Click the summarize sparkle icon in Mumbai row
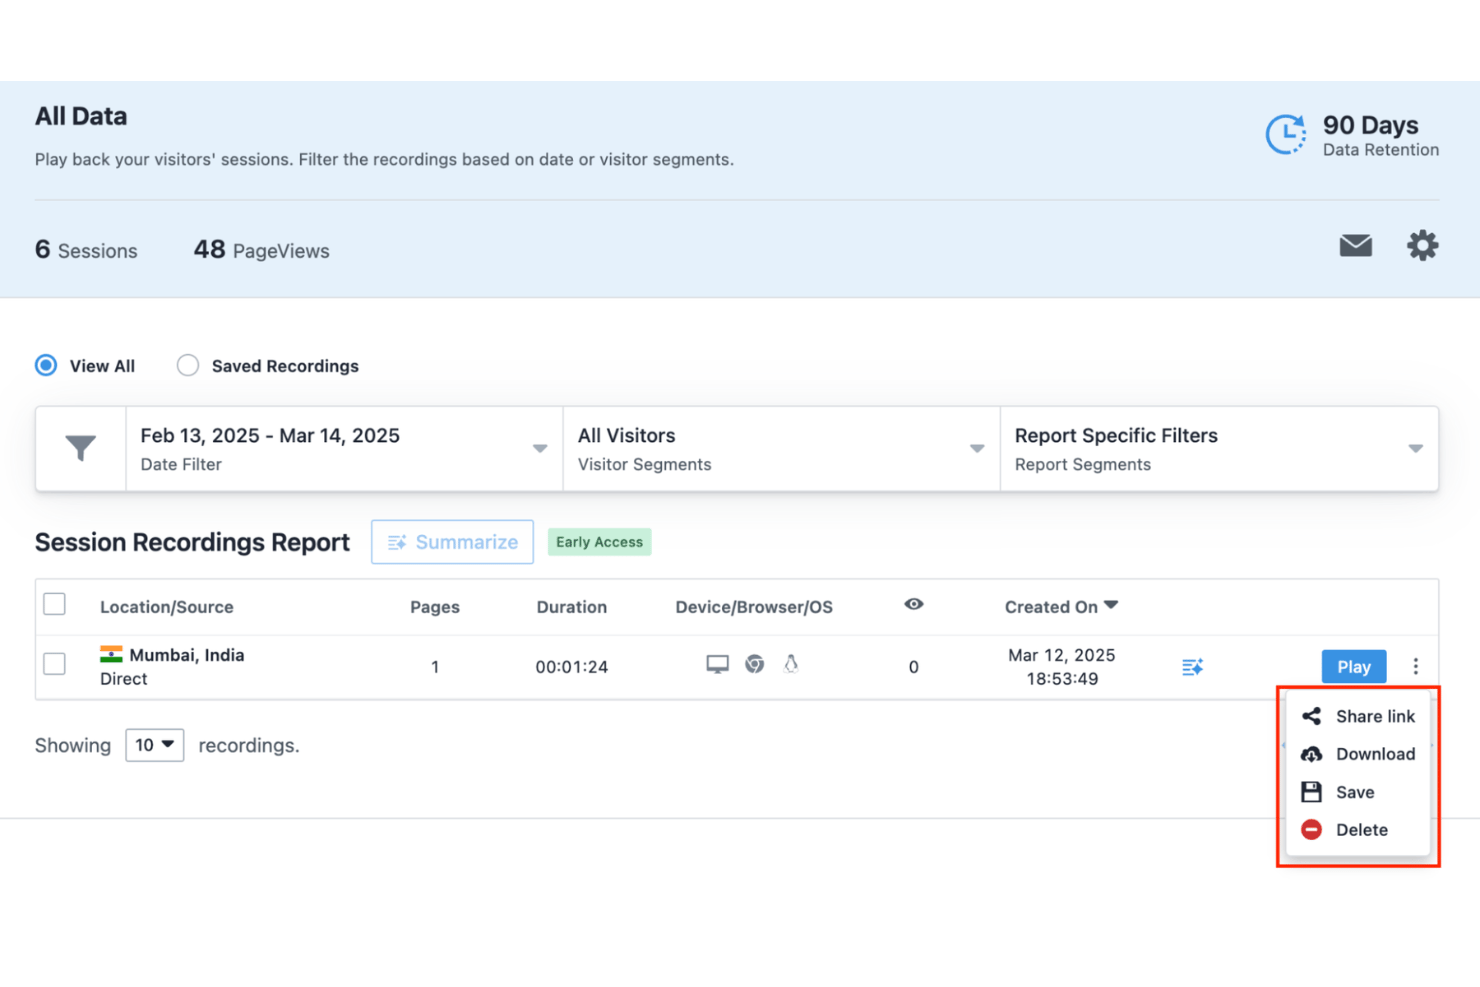Viewport: 1480px width, 987px height. click(1192, 667)
